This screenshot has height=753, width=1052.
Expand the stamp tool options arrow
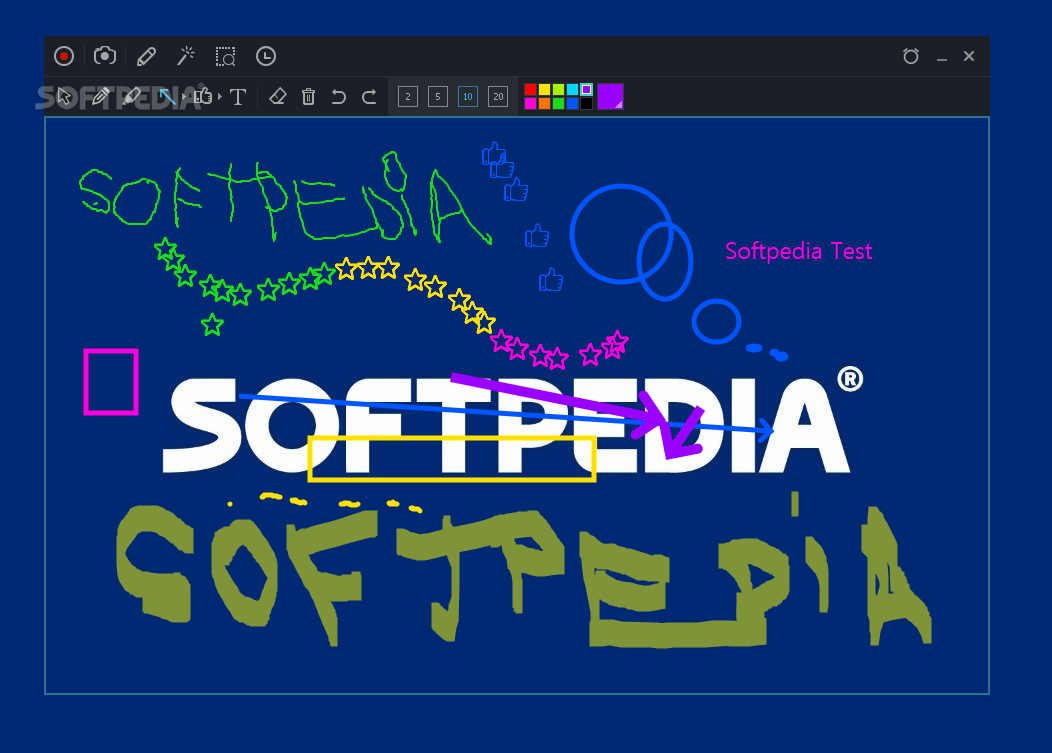(220, 97)
